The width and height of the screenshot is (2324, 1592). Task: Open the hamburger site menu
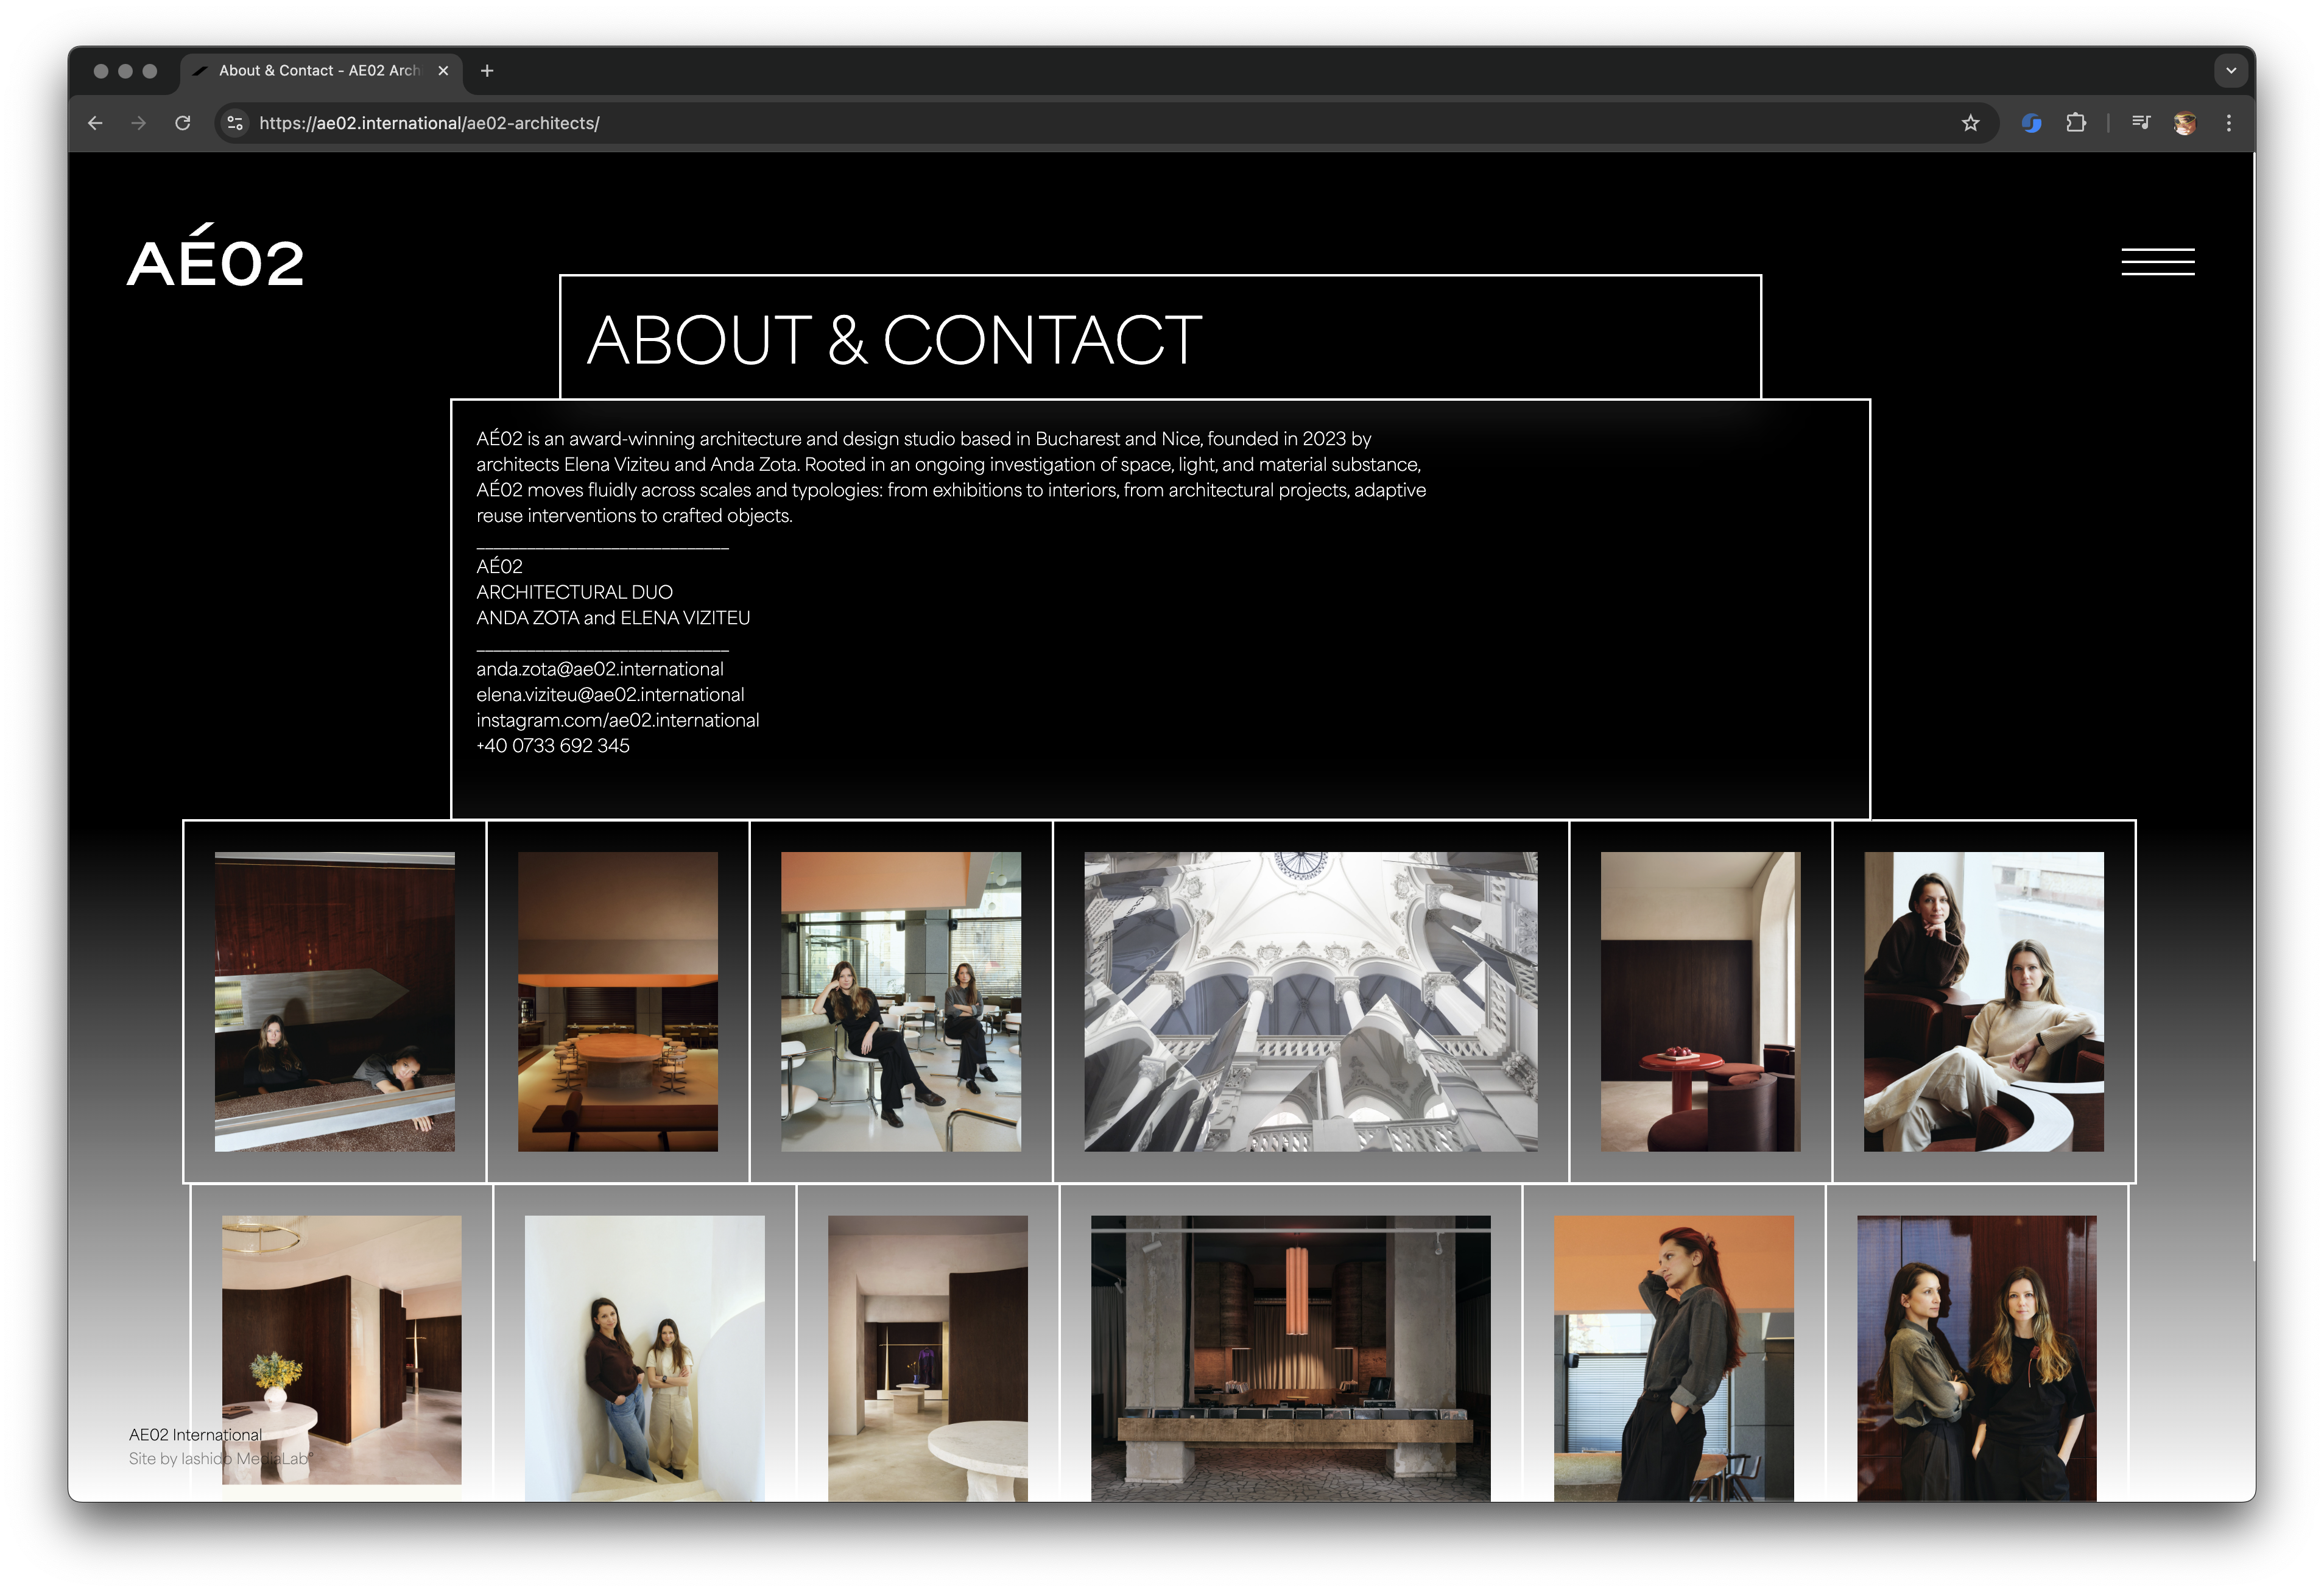[2158, 262]
